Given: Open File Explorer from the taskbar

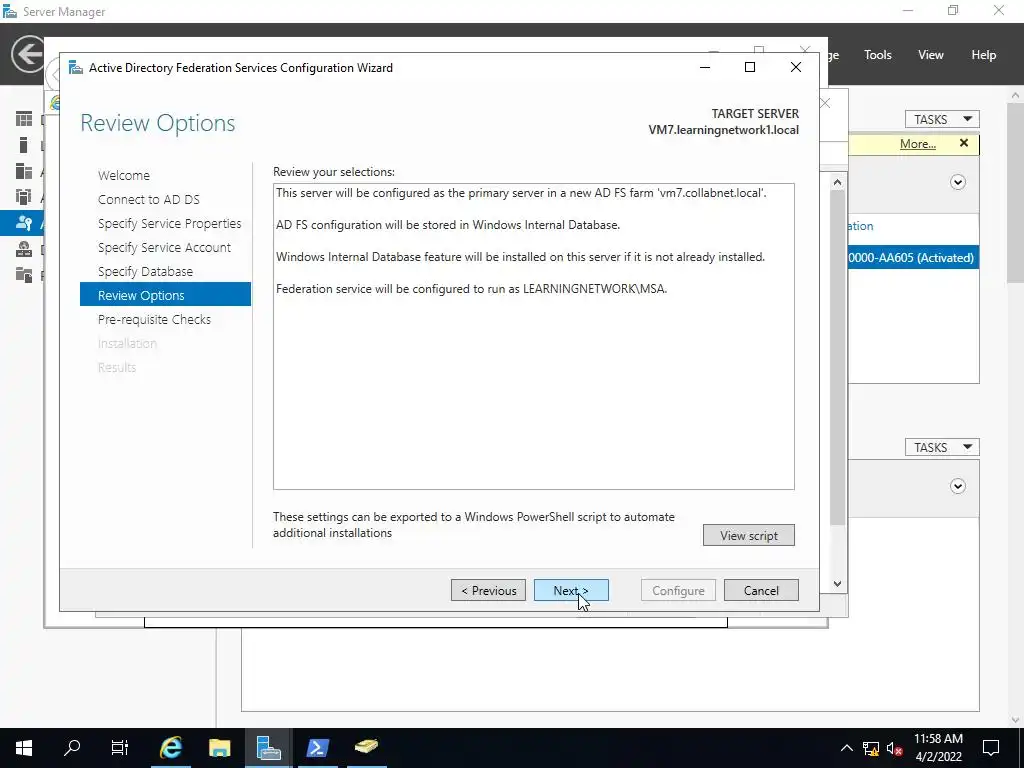Looking at the screenshot, I should pyautogui.click(x=219, y=747).
